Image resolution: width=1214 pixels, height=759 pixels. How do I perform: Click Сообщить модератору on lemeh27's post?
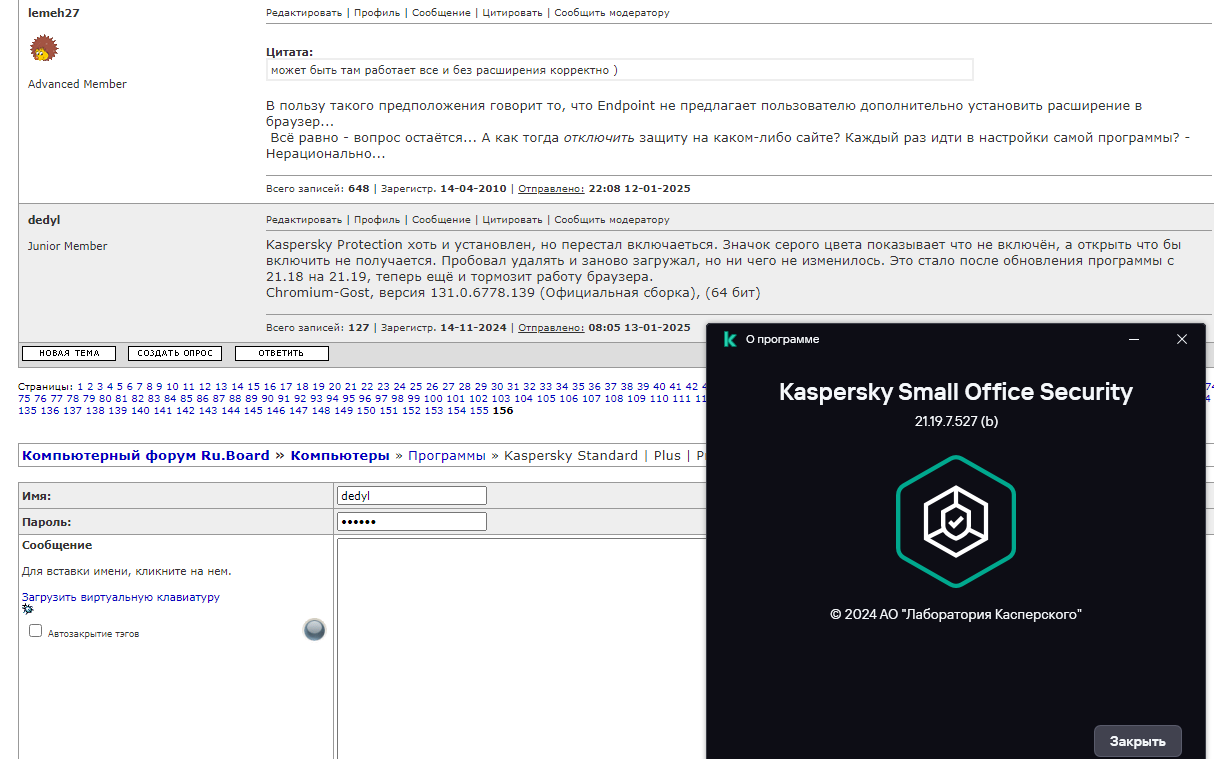[612, 13]
